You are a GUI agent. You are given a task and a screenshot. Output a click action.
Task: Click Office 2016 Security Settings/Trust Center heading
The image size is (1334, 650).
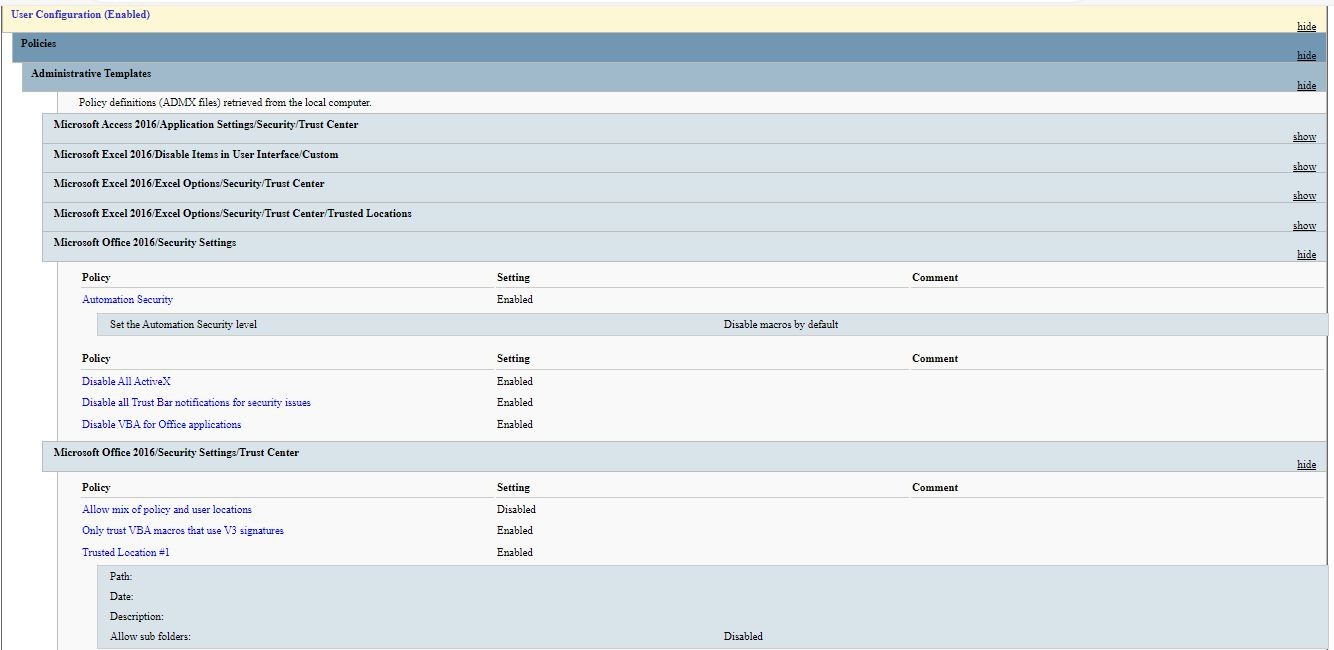[176, 453]
